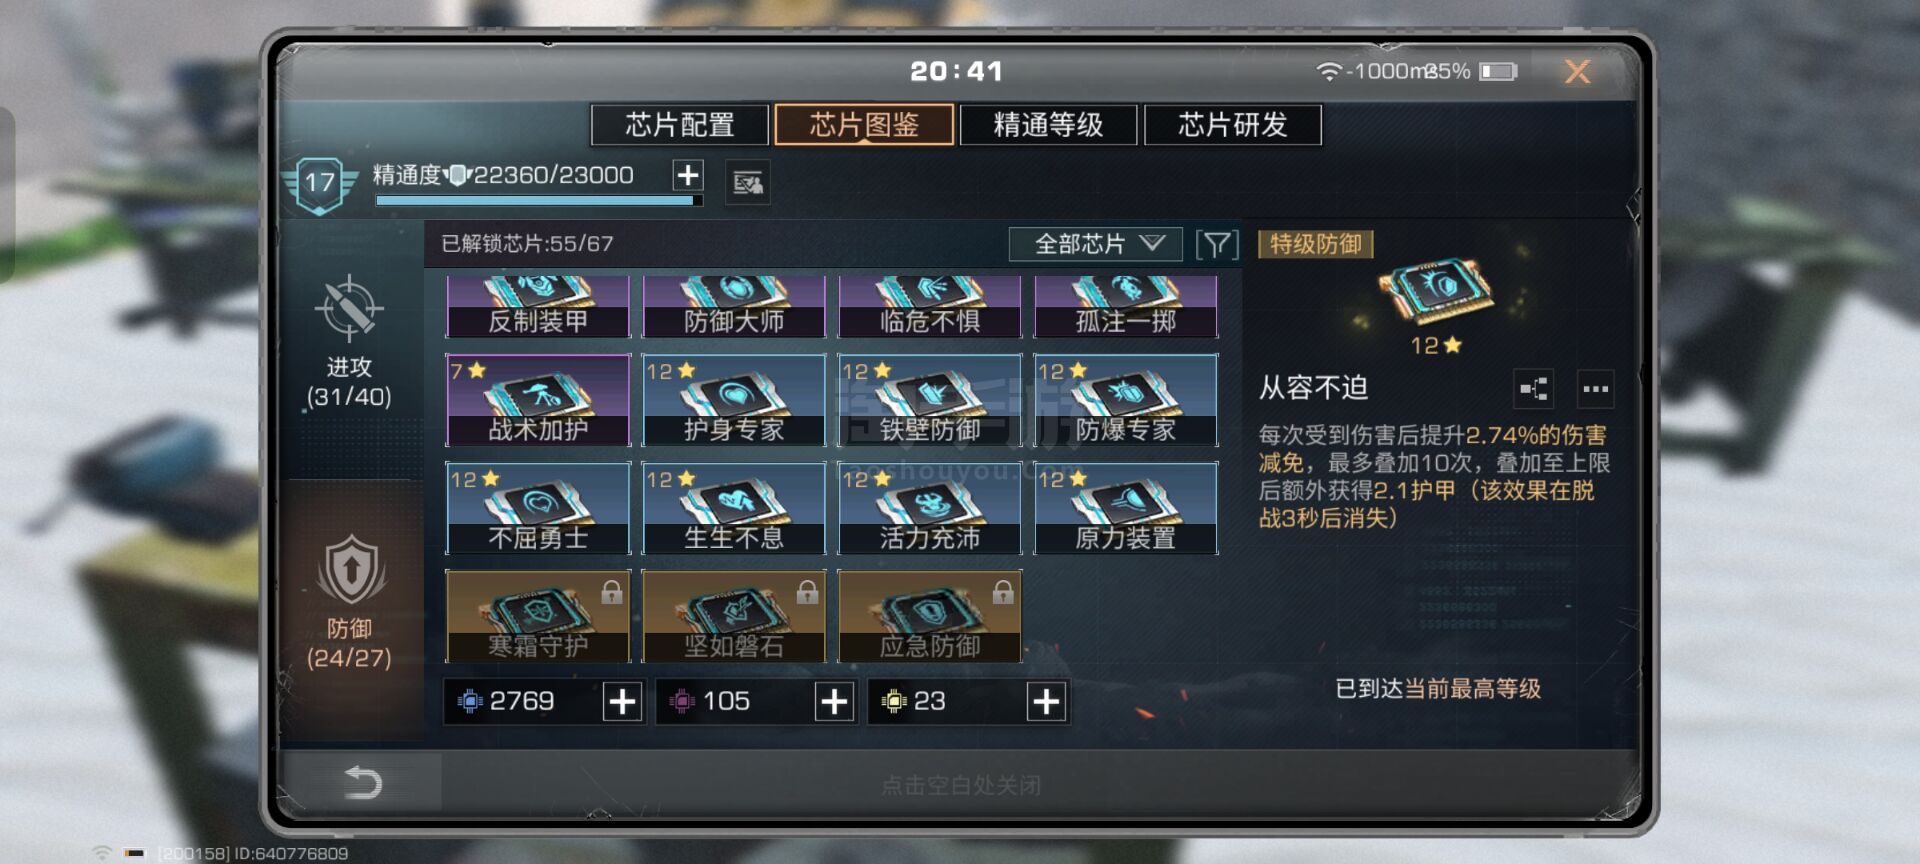Select the 防御 defense category icon
Image resolution: width=1920 pixels, height=864 pixels.
(x=350, y=570)
